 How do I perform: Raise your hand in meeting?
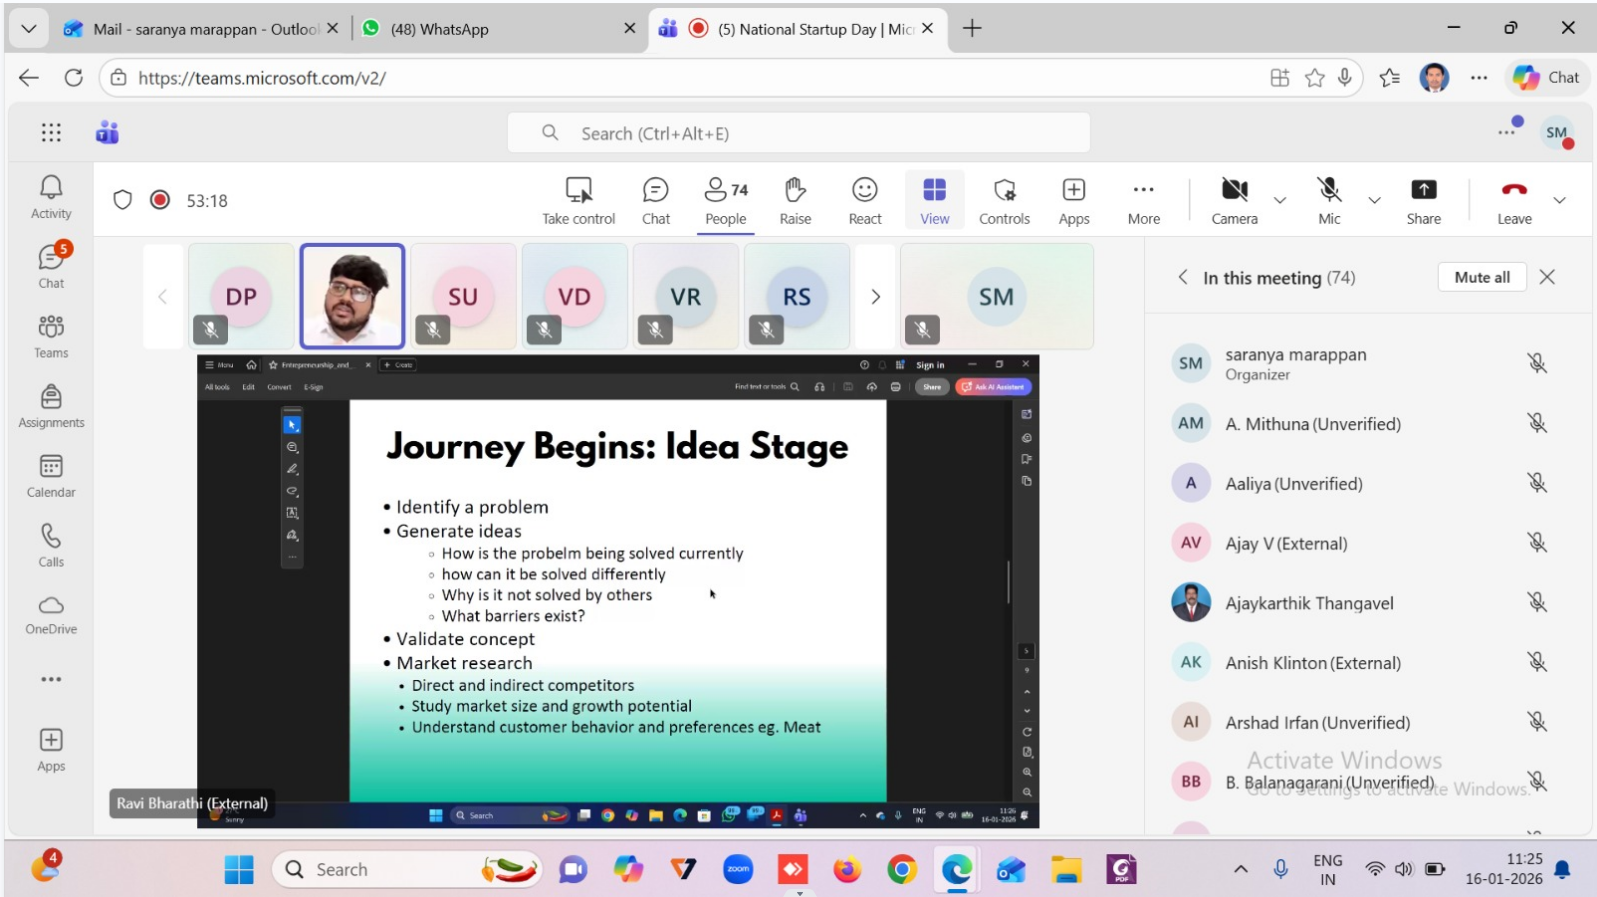[795, 200]
